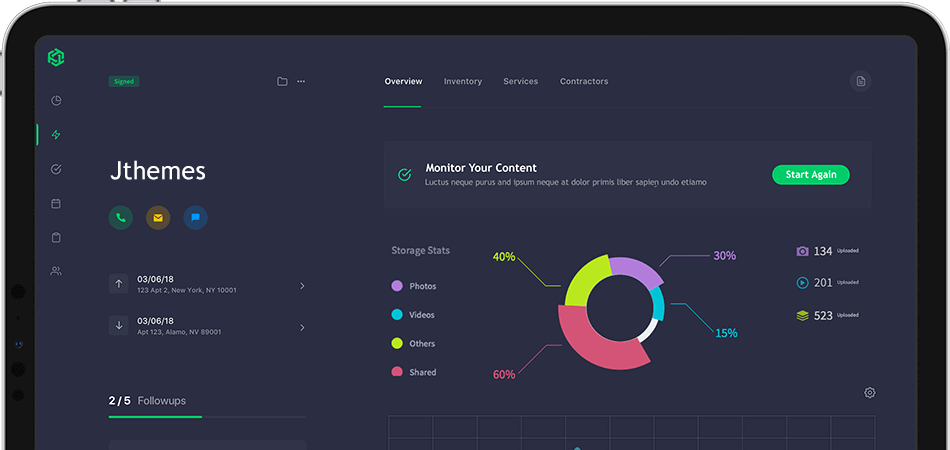The image size is (950, 450).
Task: Click the Luctus neque purus description text
Action: click(x=566, y=182)
